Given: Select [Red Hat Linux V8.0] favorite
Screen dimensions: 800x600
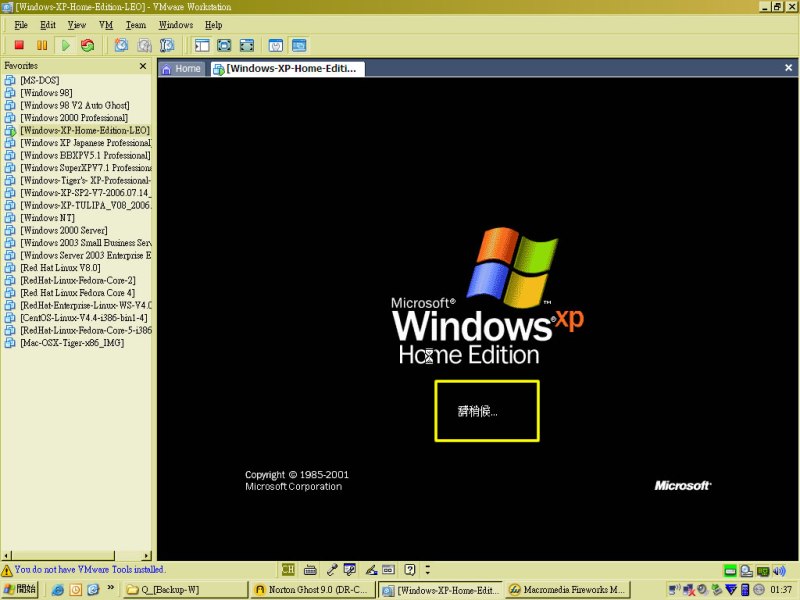Looking at the screenshot, I should point(60,267).
